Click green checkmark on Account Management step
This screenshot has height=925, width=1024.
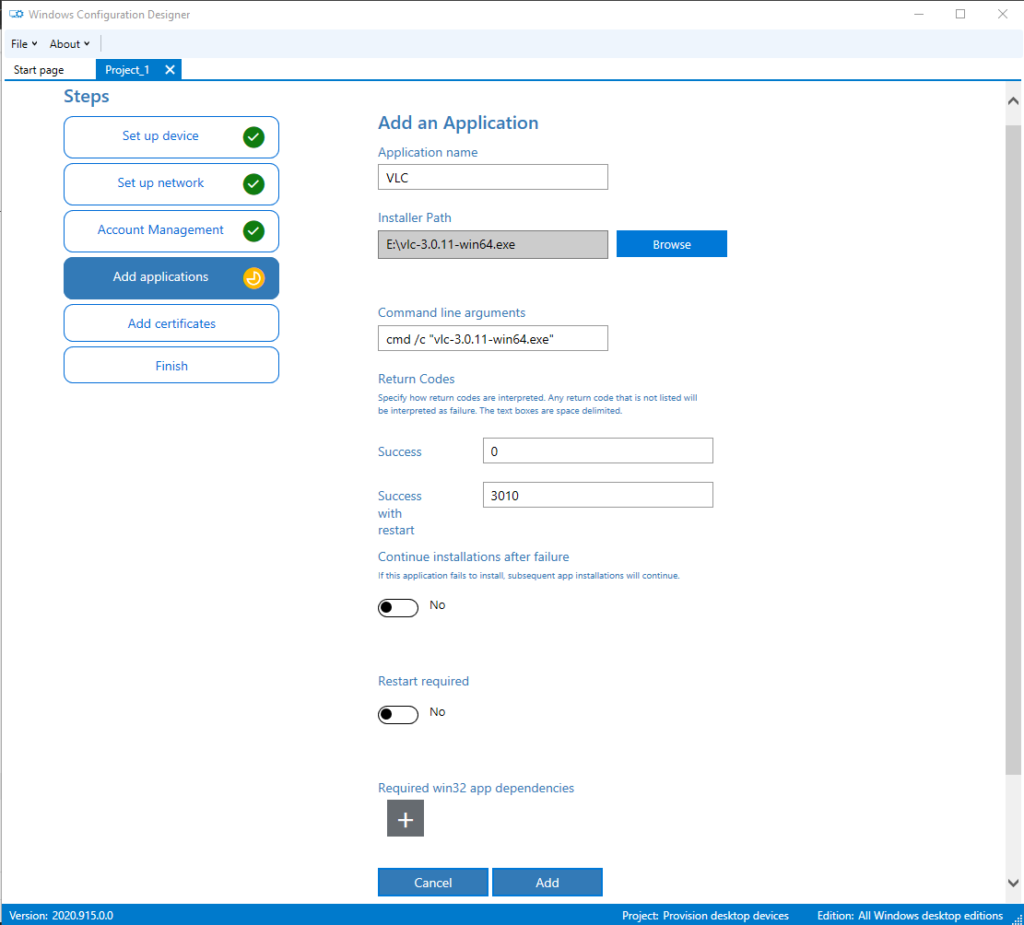(253, 231)
